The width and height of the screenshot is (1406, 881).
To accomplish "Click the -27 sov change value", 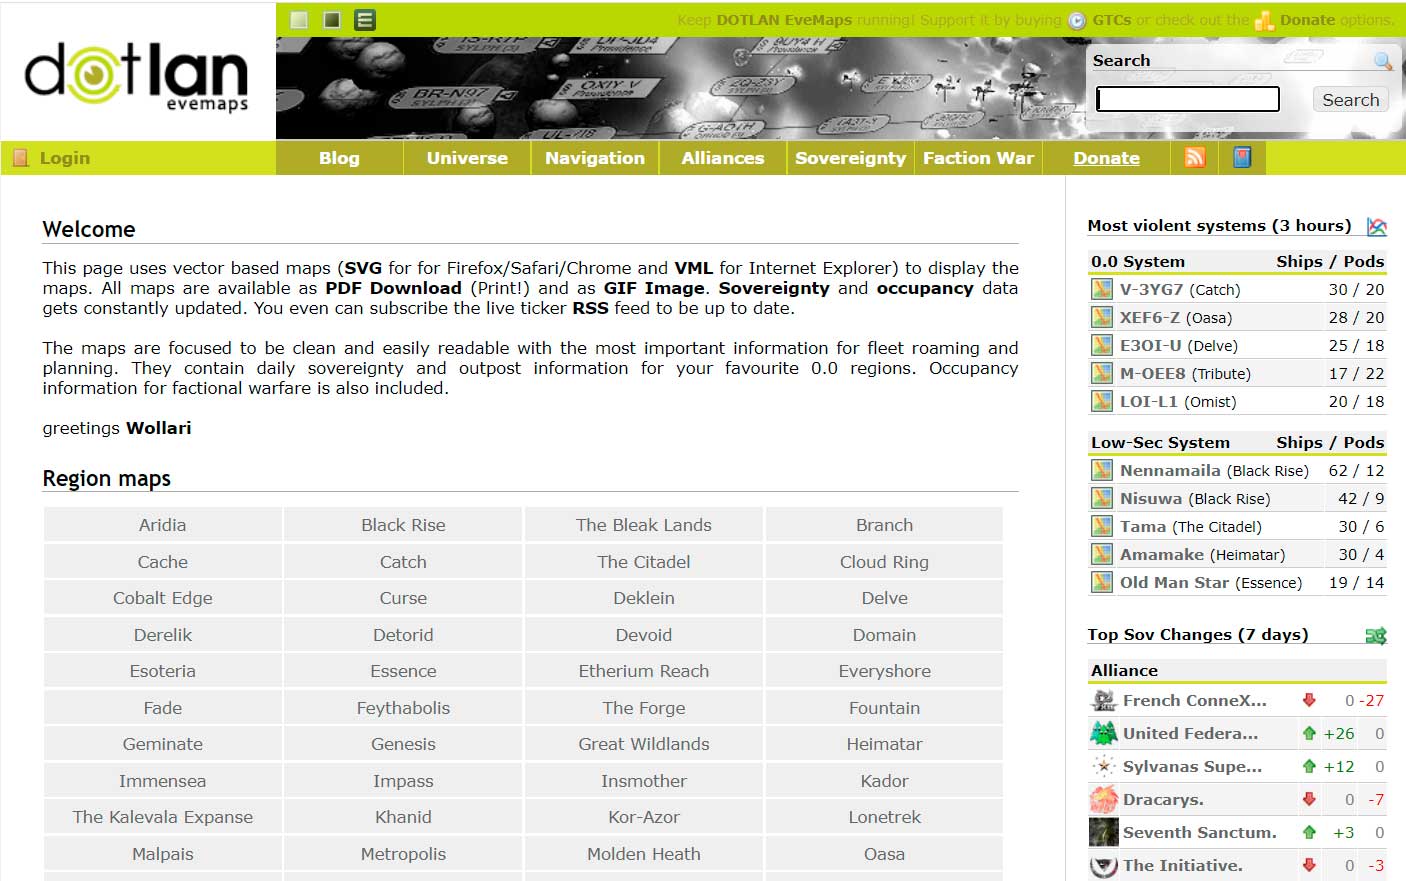I will (x=1372, y=700).
